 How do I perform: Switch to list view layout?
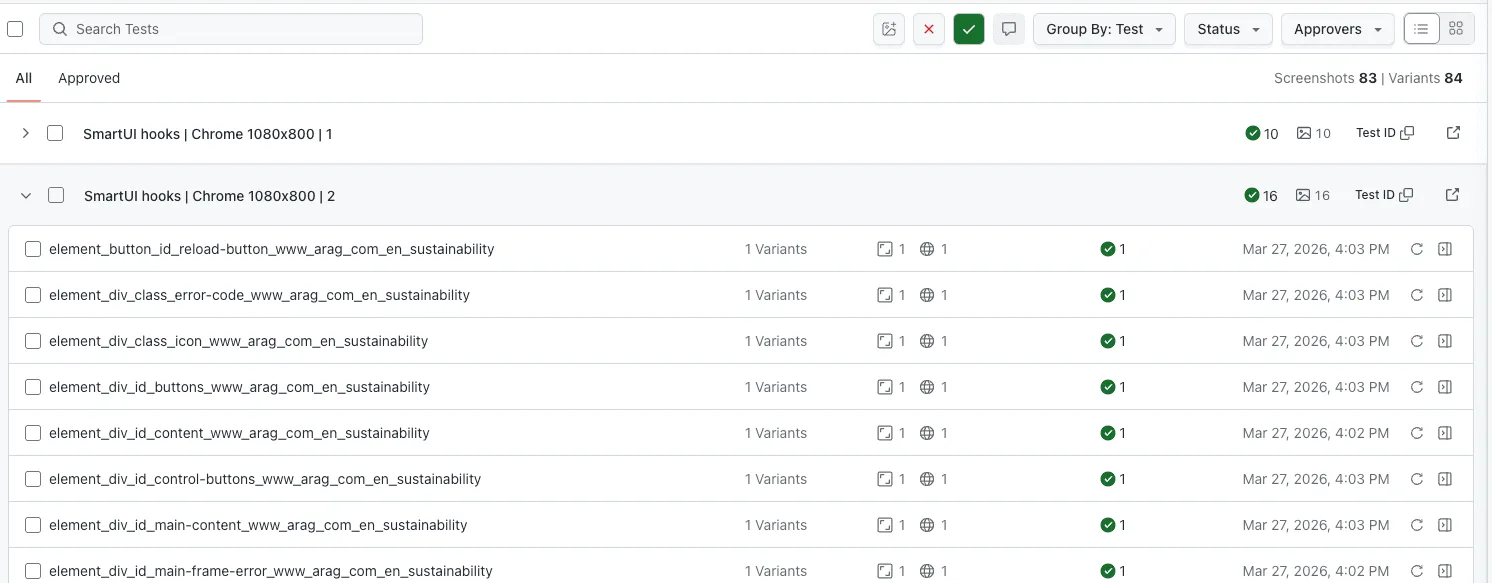1422,29
